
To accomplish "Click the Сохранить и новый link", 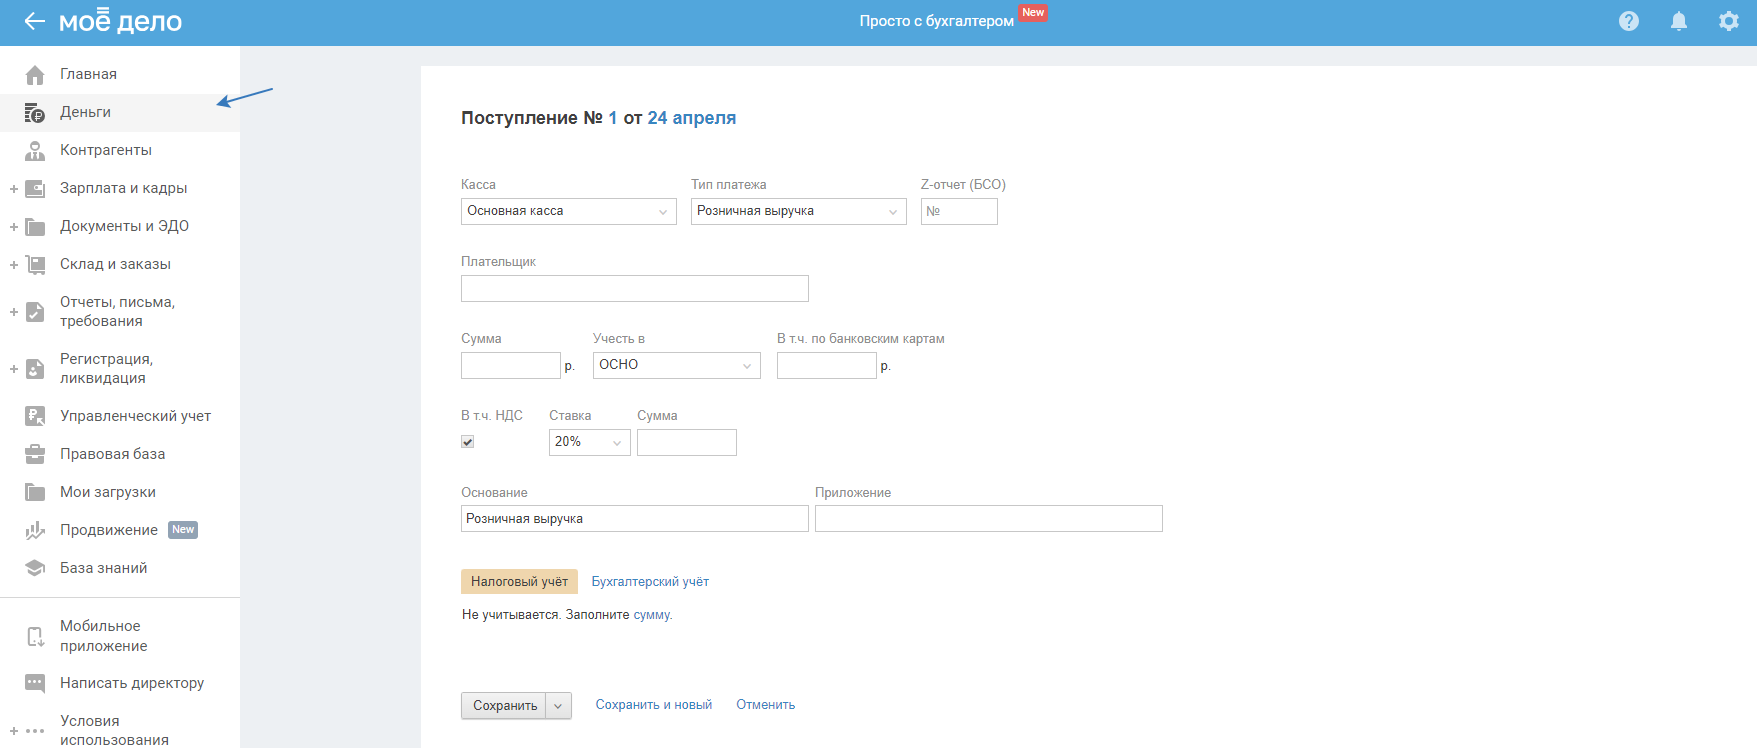I will click(654, 705).
